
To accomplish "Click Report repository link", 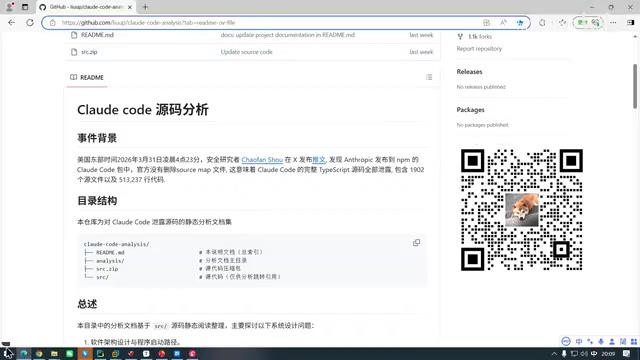I will click(479, 49).
